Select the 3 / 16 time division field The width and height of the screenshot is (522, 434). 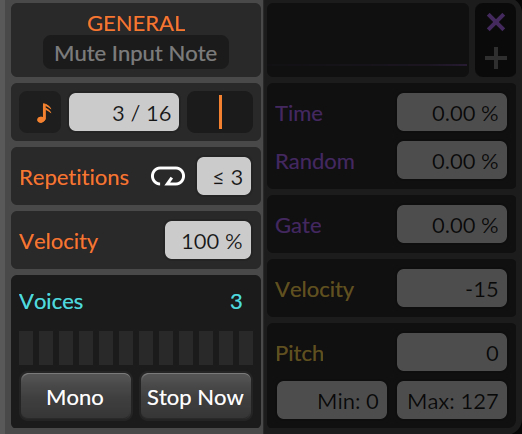point(124,112)
